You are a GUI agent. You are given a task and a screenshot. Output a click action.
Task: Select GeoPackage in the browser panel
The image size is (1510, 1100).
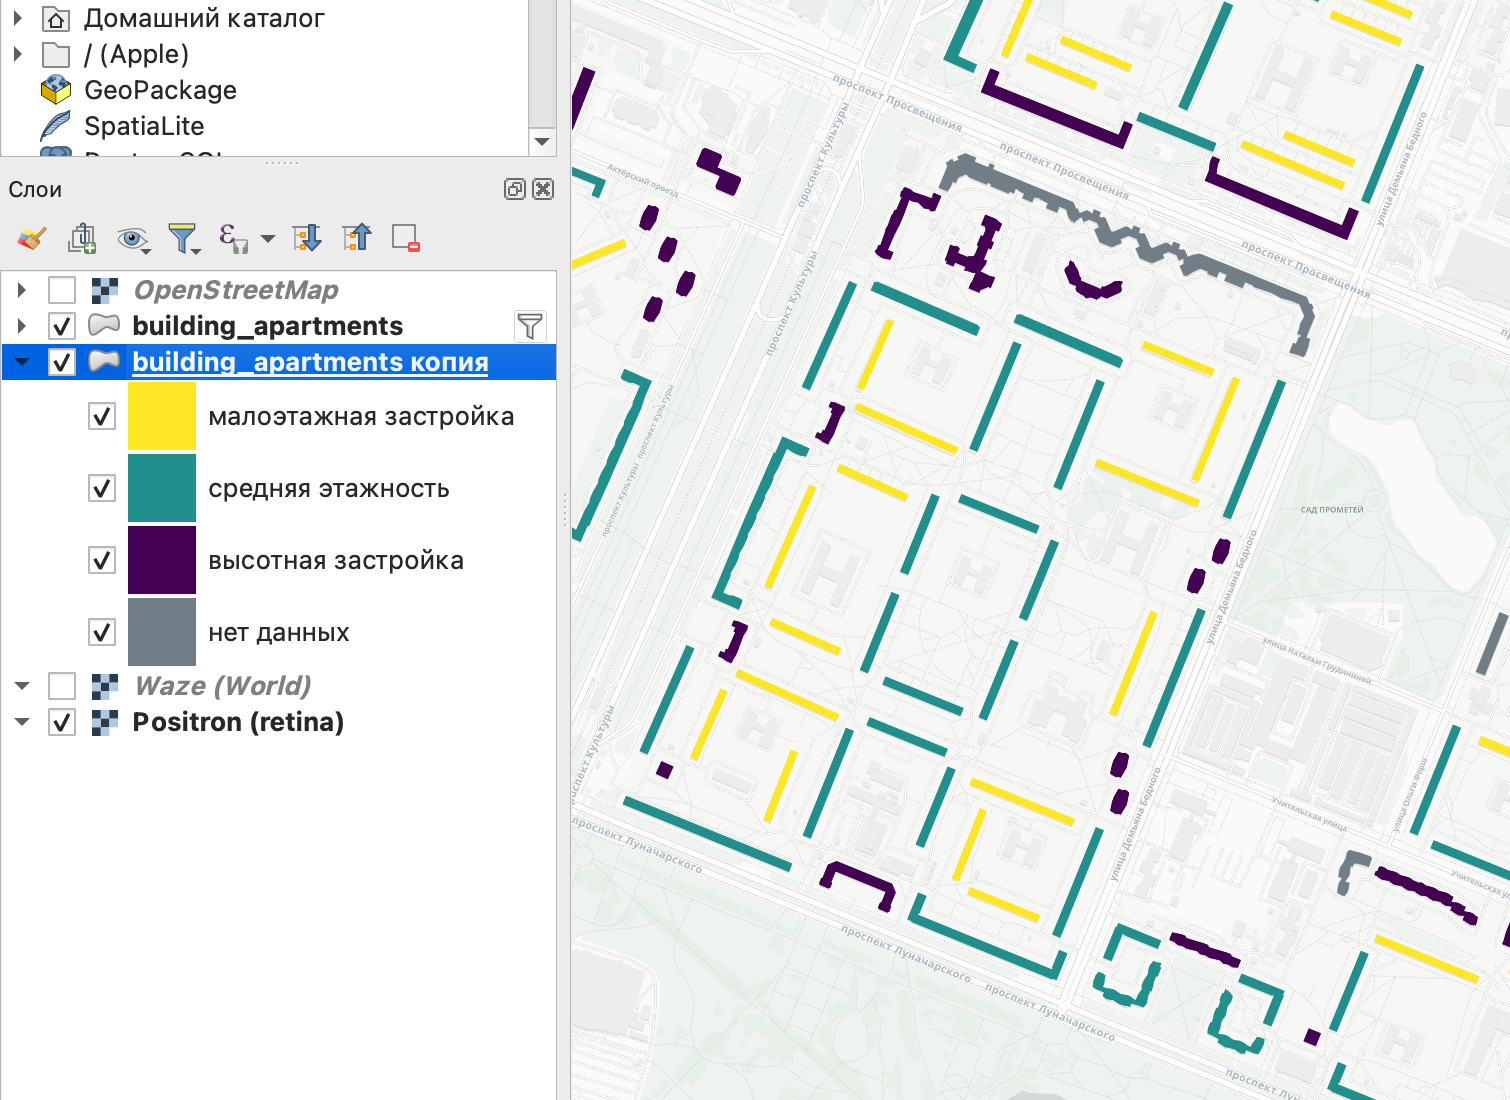click(160, 90)
